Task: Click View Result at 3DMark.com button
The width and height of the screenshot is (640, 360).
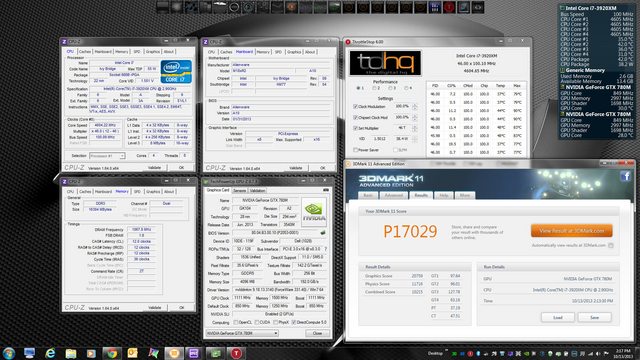Action: [571, 231]
